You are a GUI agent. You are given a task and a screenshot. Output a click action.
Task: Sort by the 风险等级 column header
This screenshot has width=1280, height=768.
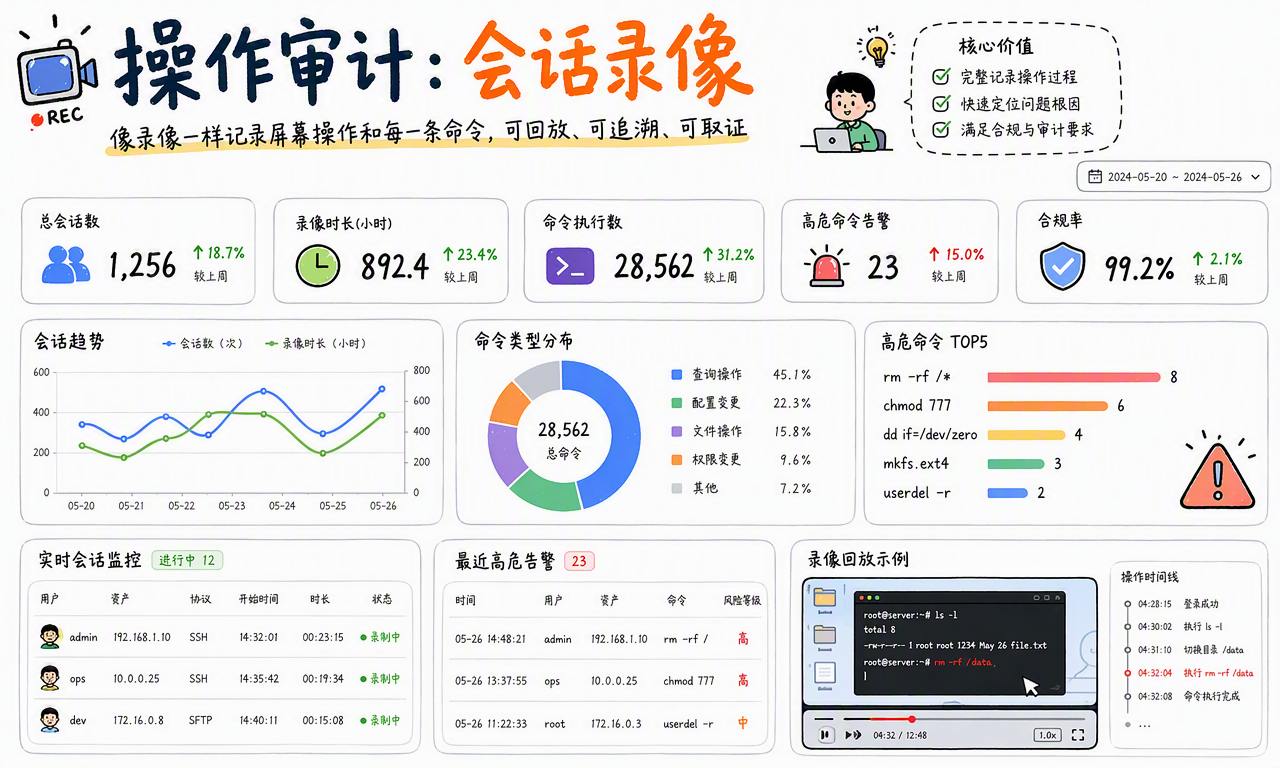point(742,601)
